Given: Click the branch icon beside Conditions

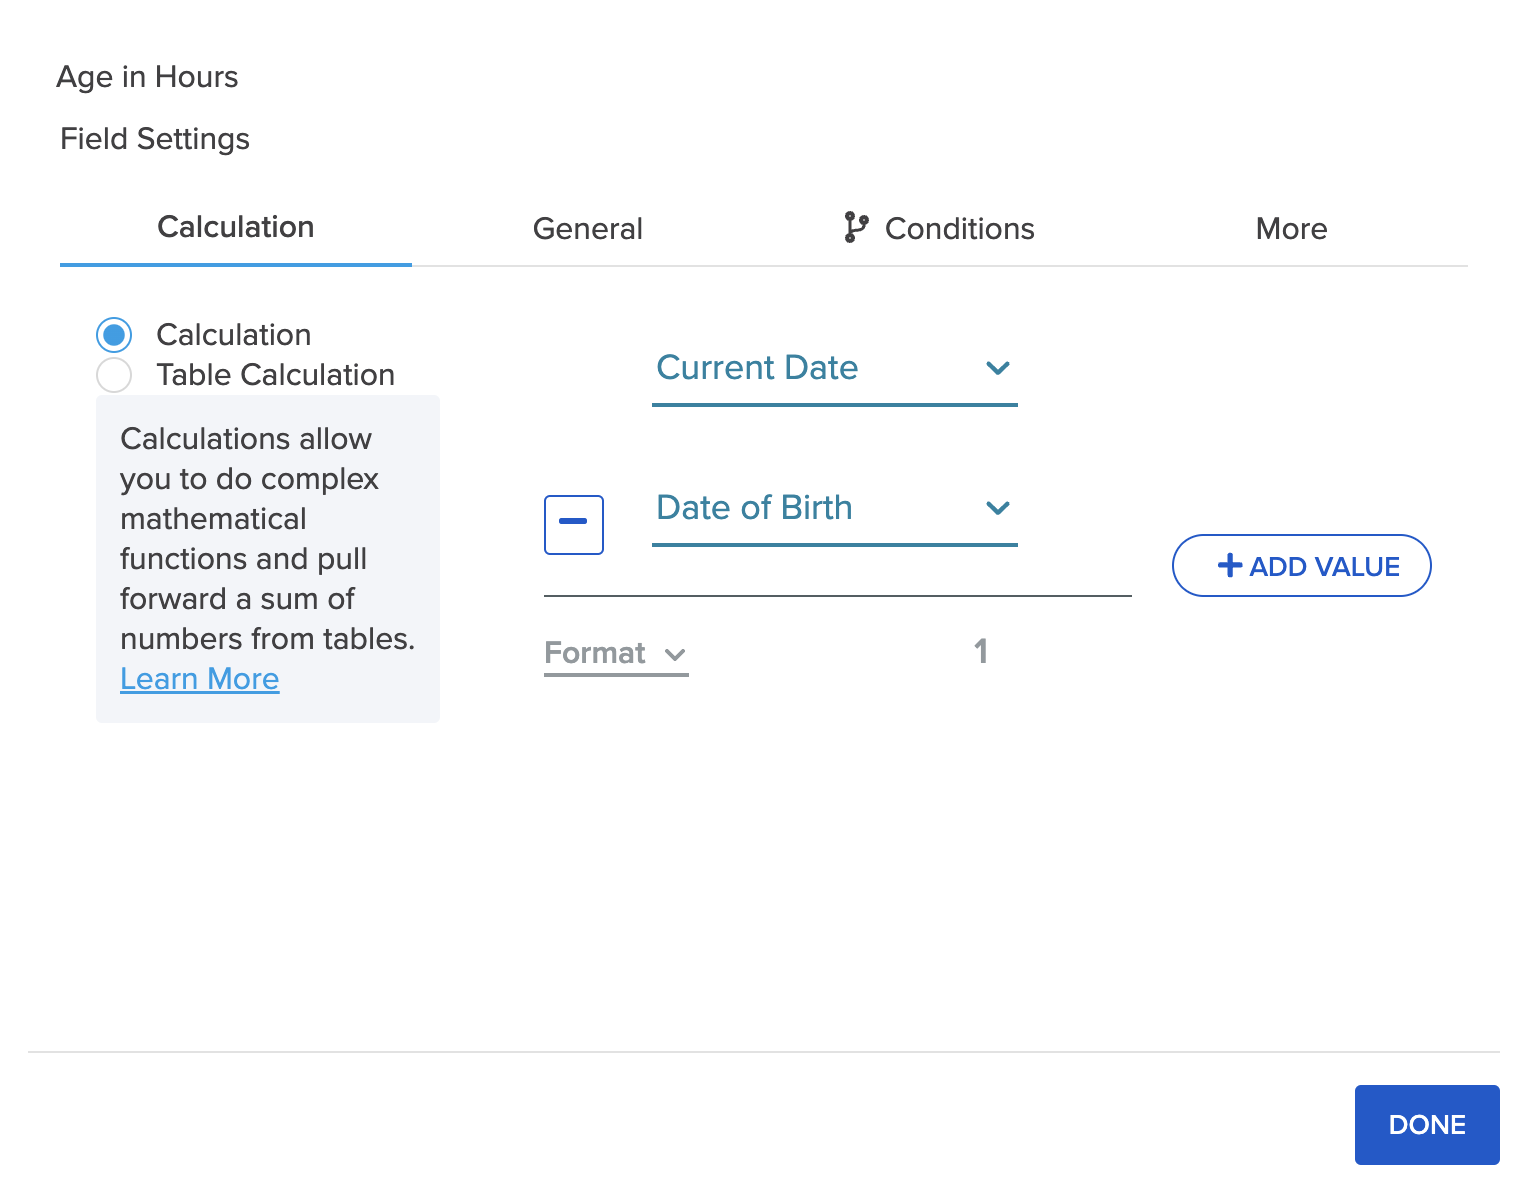Looking at the screenshot, I should (x=855, y=228).
